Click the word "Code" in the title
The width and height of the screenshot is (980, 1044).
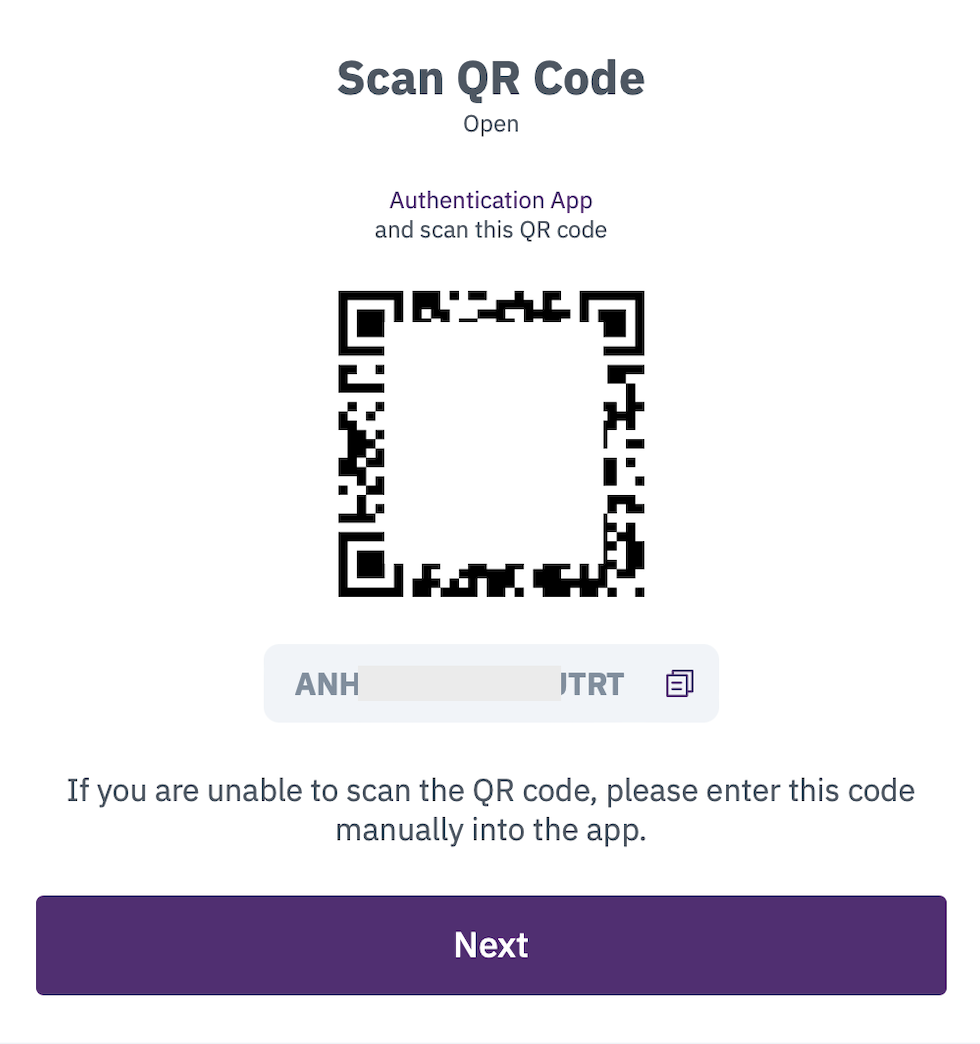[x=589, y=79]
